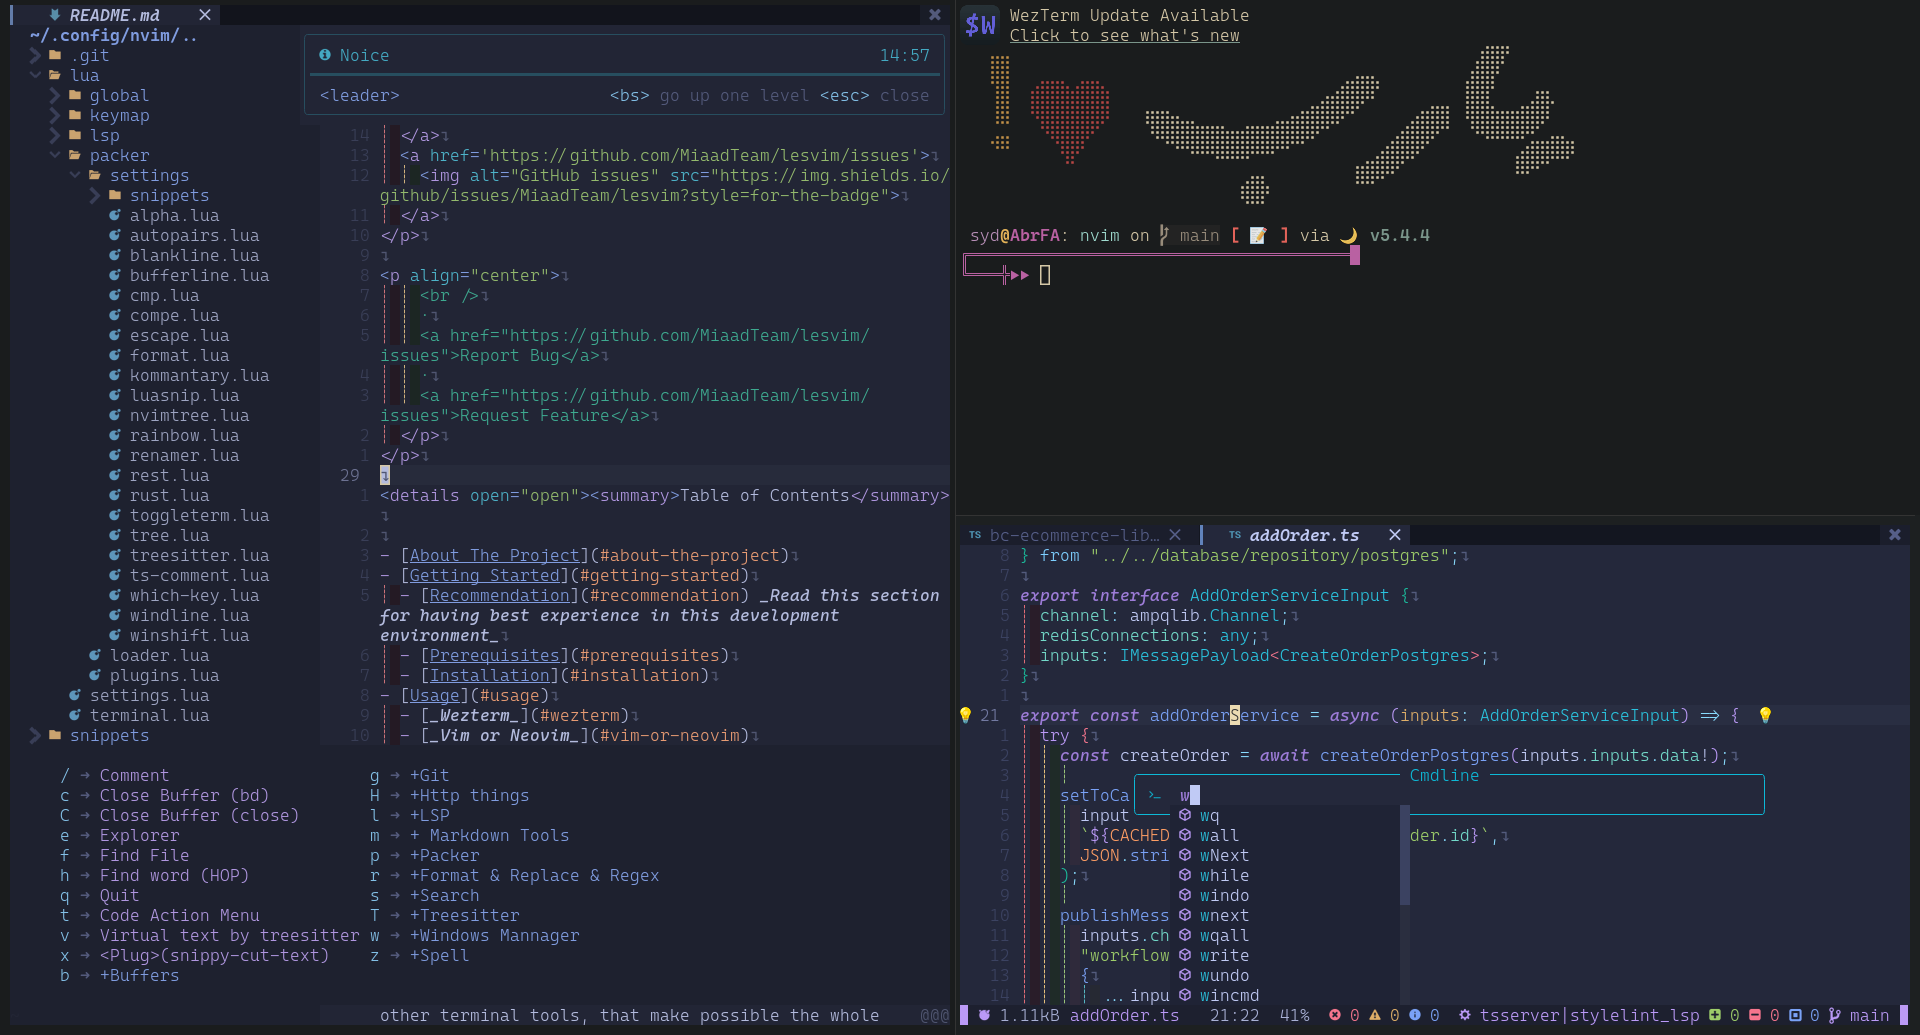1920x1035 pixels.
Task: Switch to bc-ecommerce-lib tab
Action: pos(1075,535)
